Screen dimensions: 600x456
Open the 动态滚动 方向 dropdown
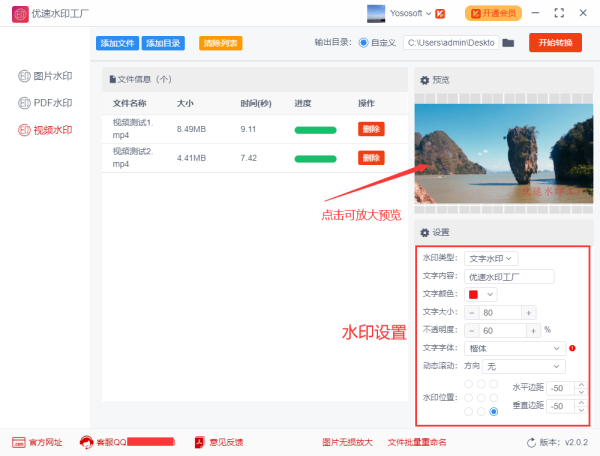tap(523, 366)
